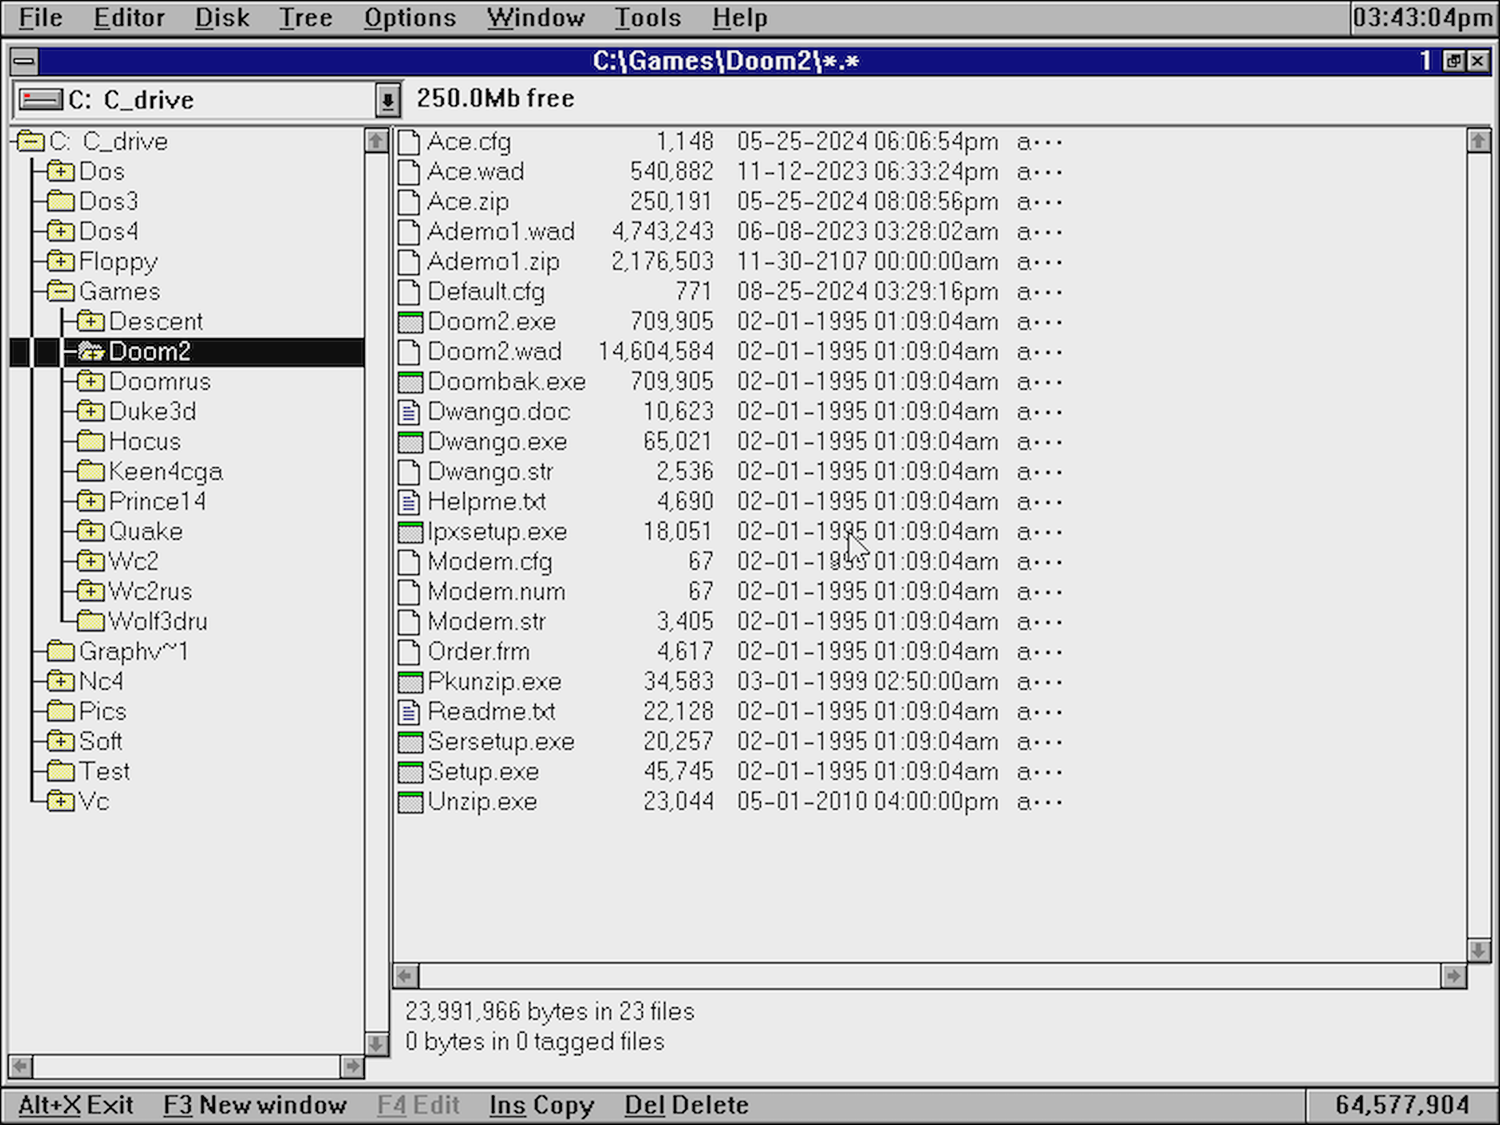
Task: Expand the Dos folder in tree
Action: pyautogui.click(x=61, y=172)
